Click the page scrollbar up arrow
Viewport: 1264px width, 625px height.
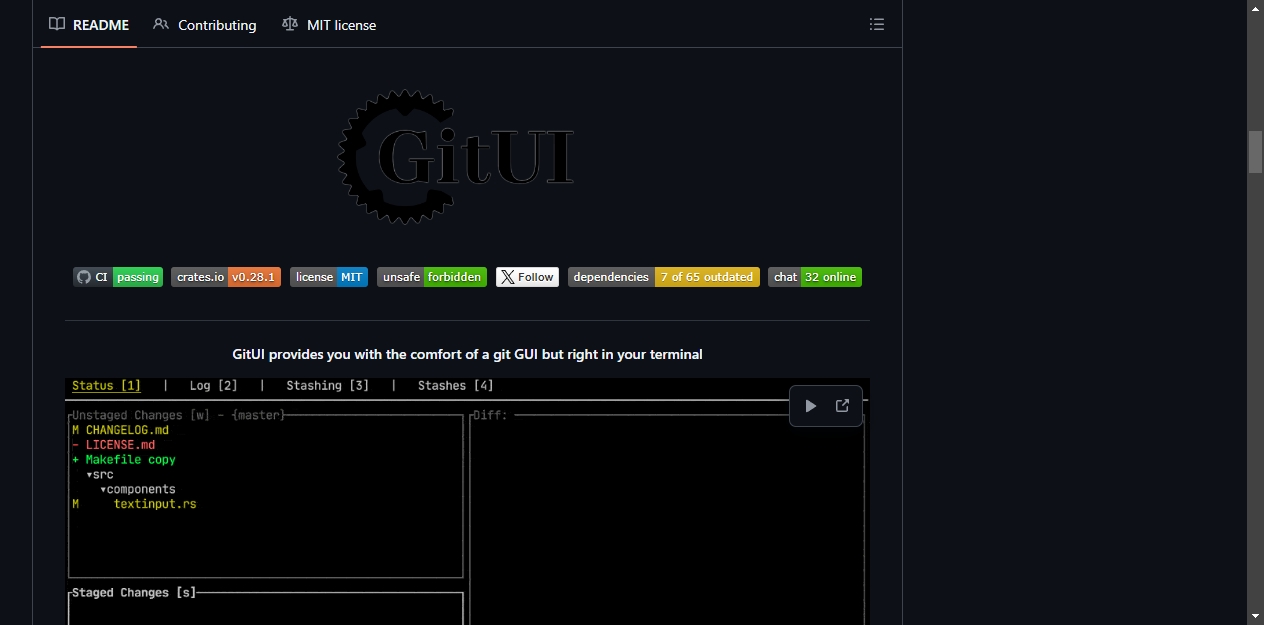[x=1256, y=9]
